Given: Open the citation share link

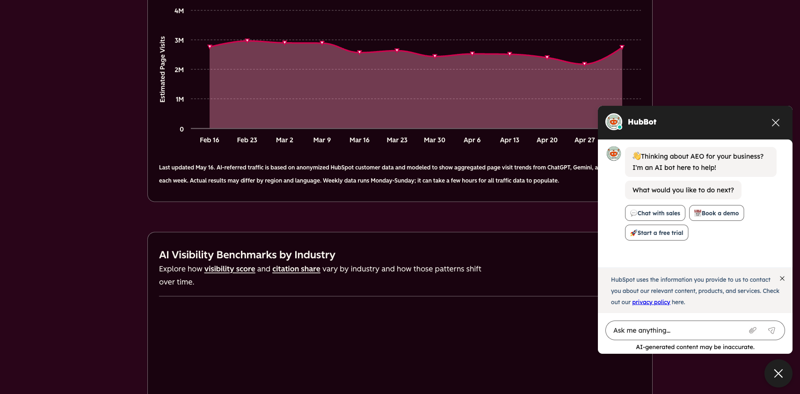Looking at the screenshot, I should 296,269.
